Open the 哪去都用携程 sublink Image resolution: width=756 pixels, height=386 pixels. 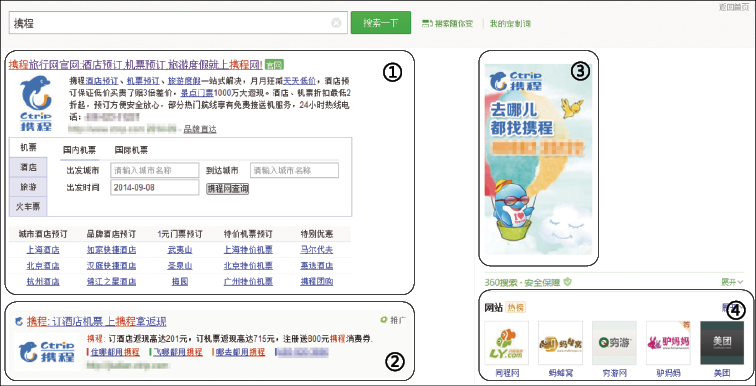240,352
